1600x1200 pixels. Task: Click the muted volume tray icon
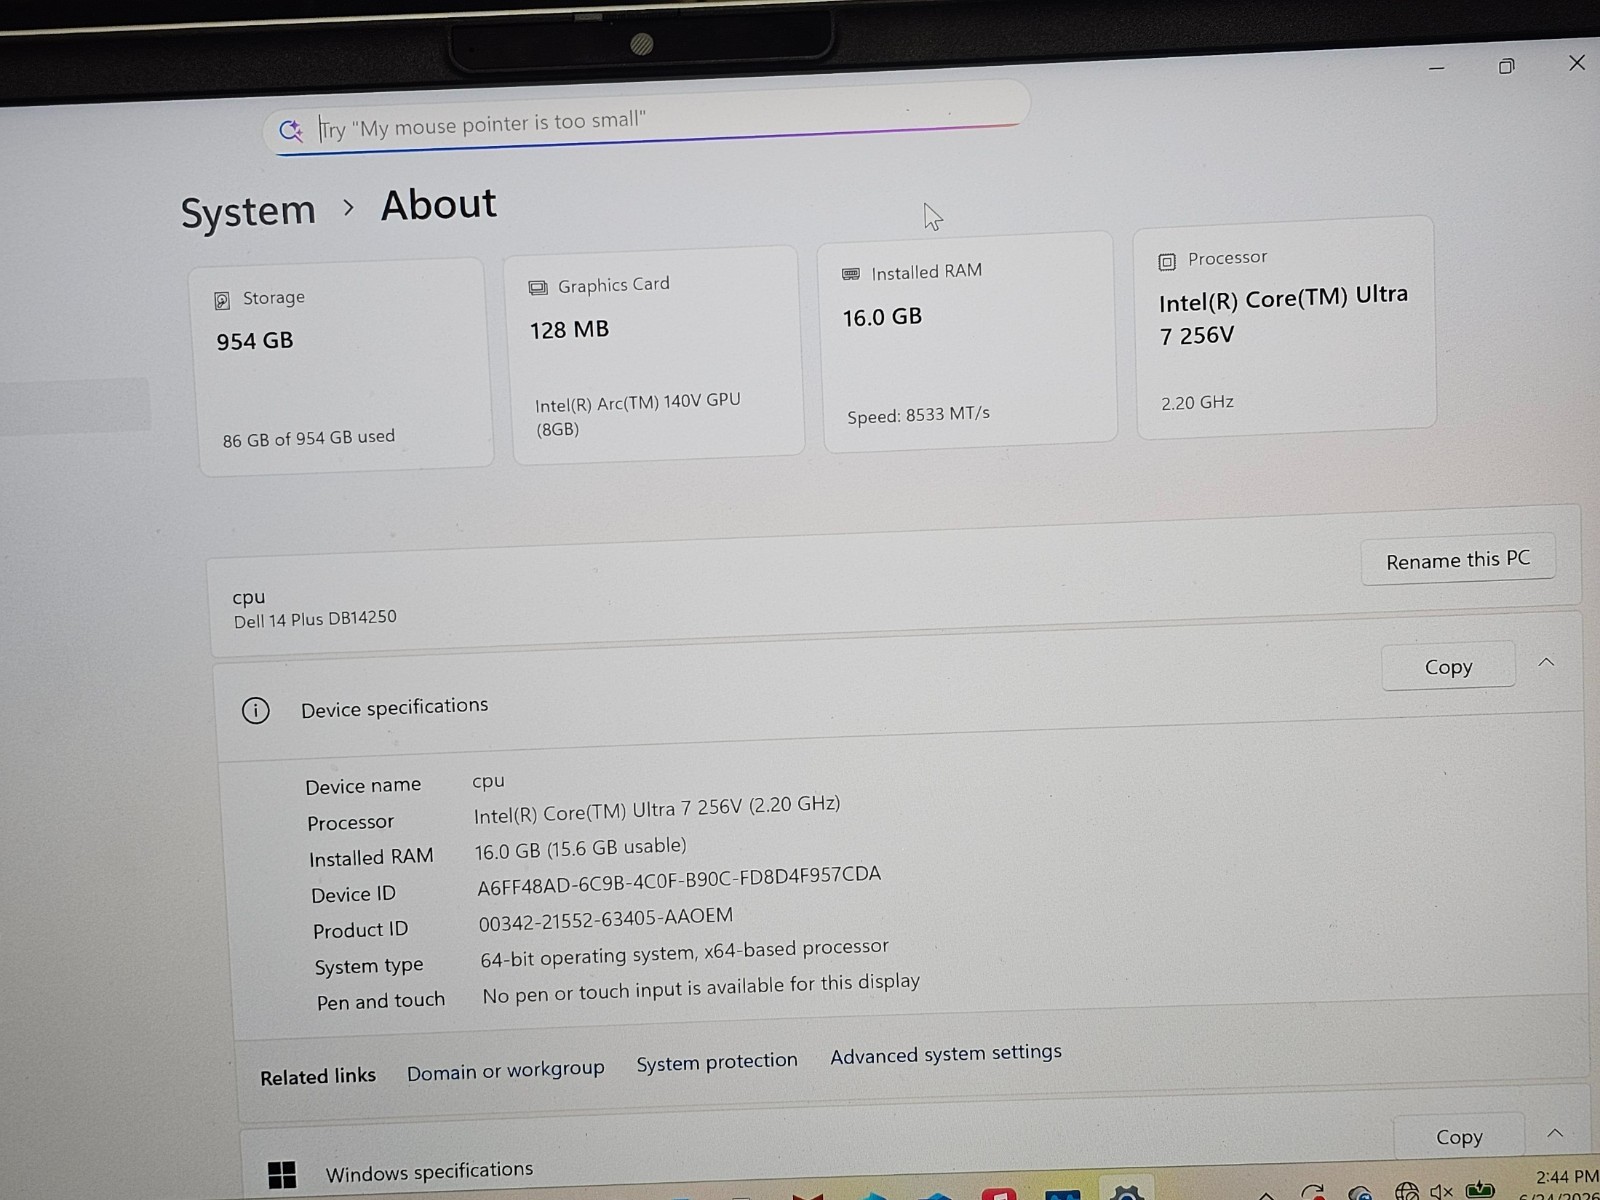tap(1441, 1191)
